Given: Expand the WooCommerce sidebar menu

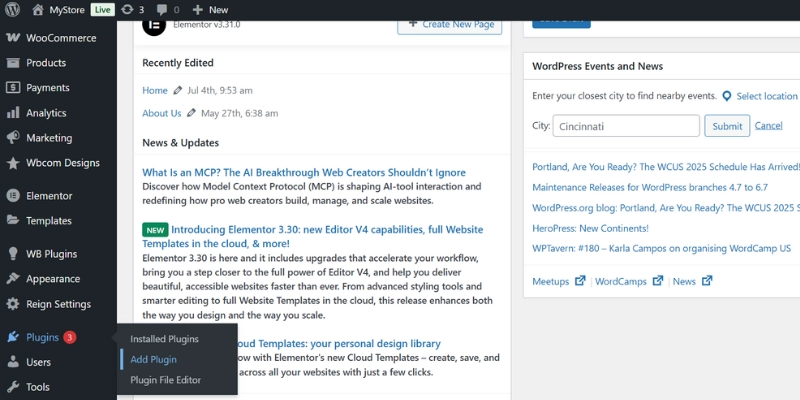Looking at the screenshot, I should tap(60, 38).
